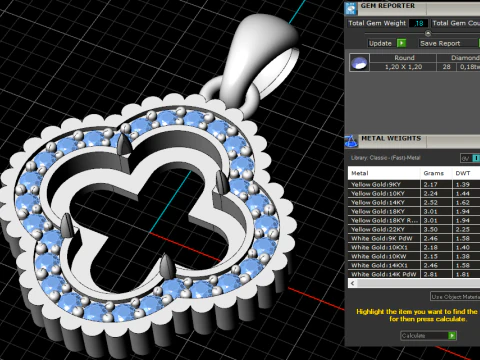
Task: Sort by the DWT column header
Action: pos(466,173)
